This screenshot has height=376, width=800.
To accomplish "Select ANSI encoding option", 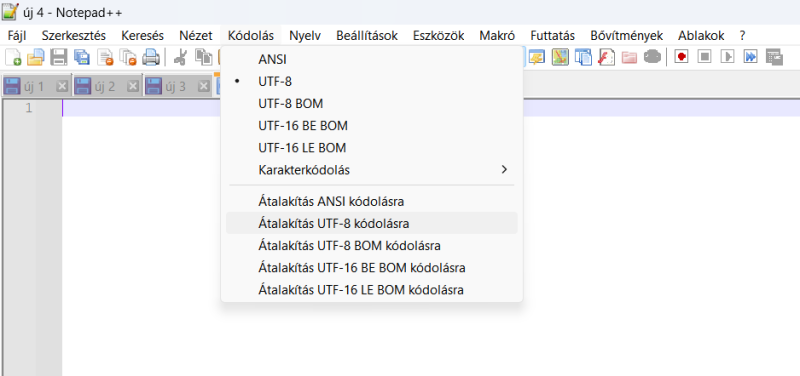I will tap(371, 59).
